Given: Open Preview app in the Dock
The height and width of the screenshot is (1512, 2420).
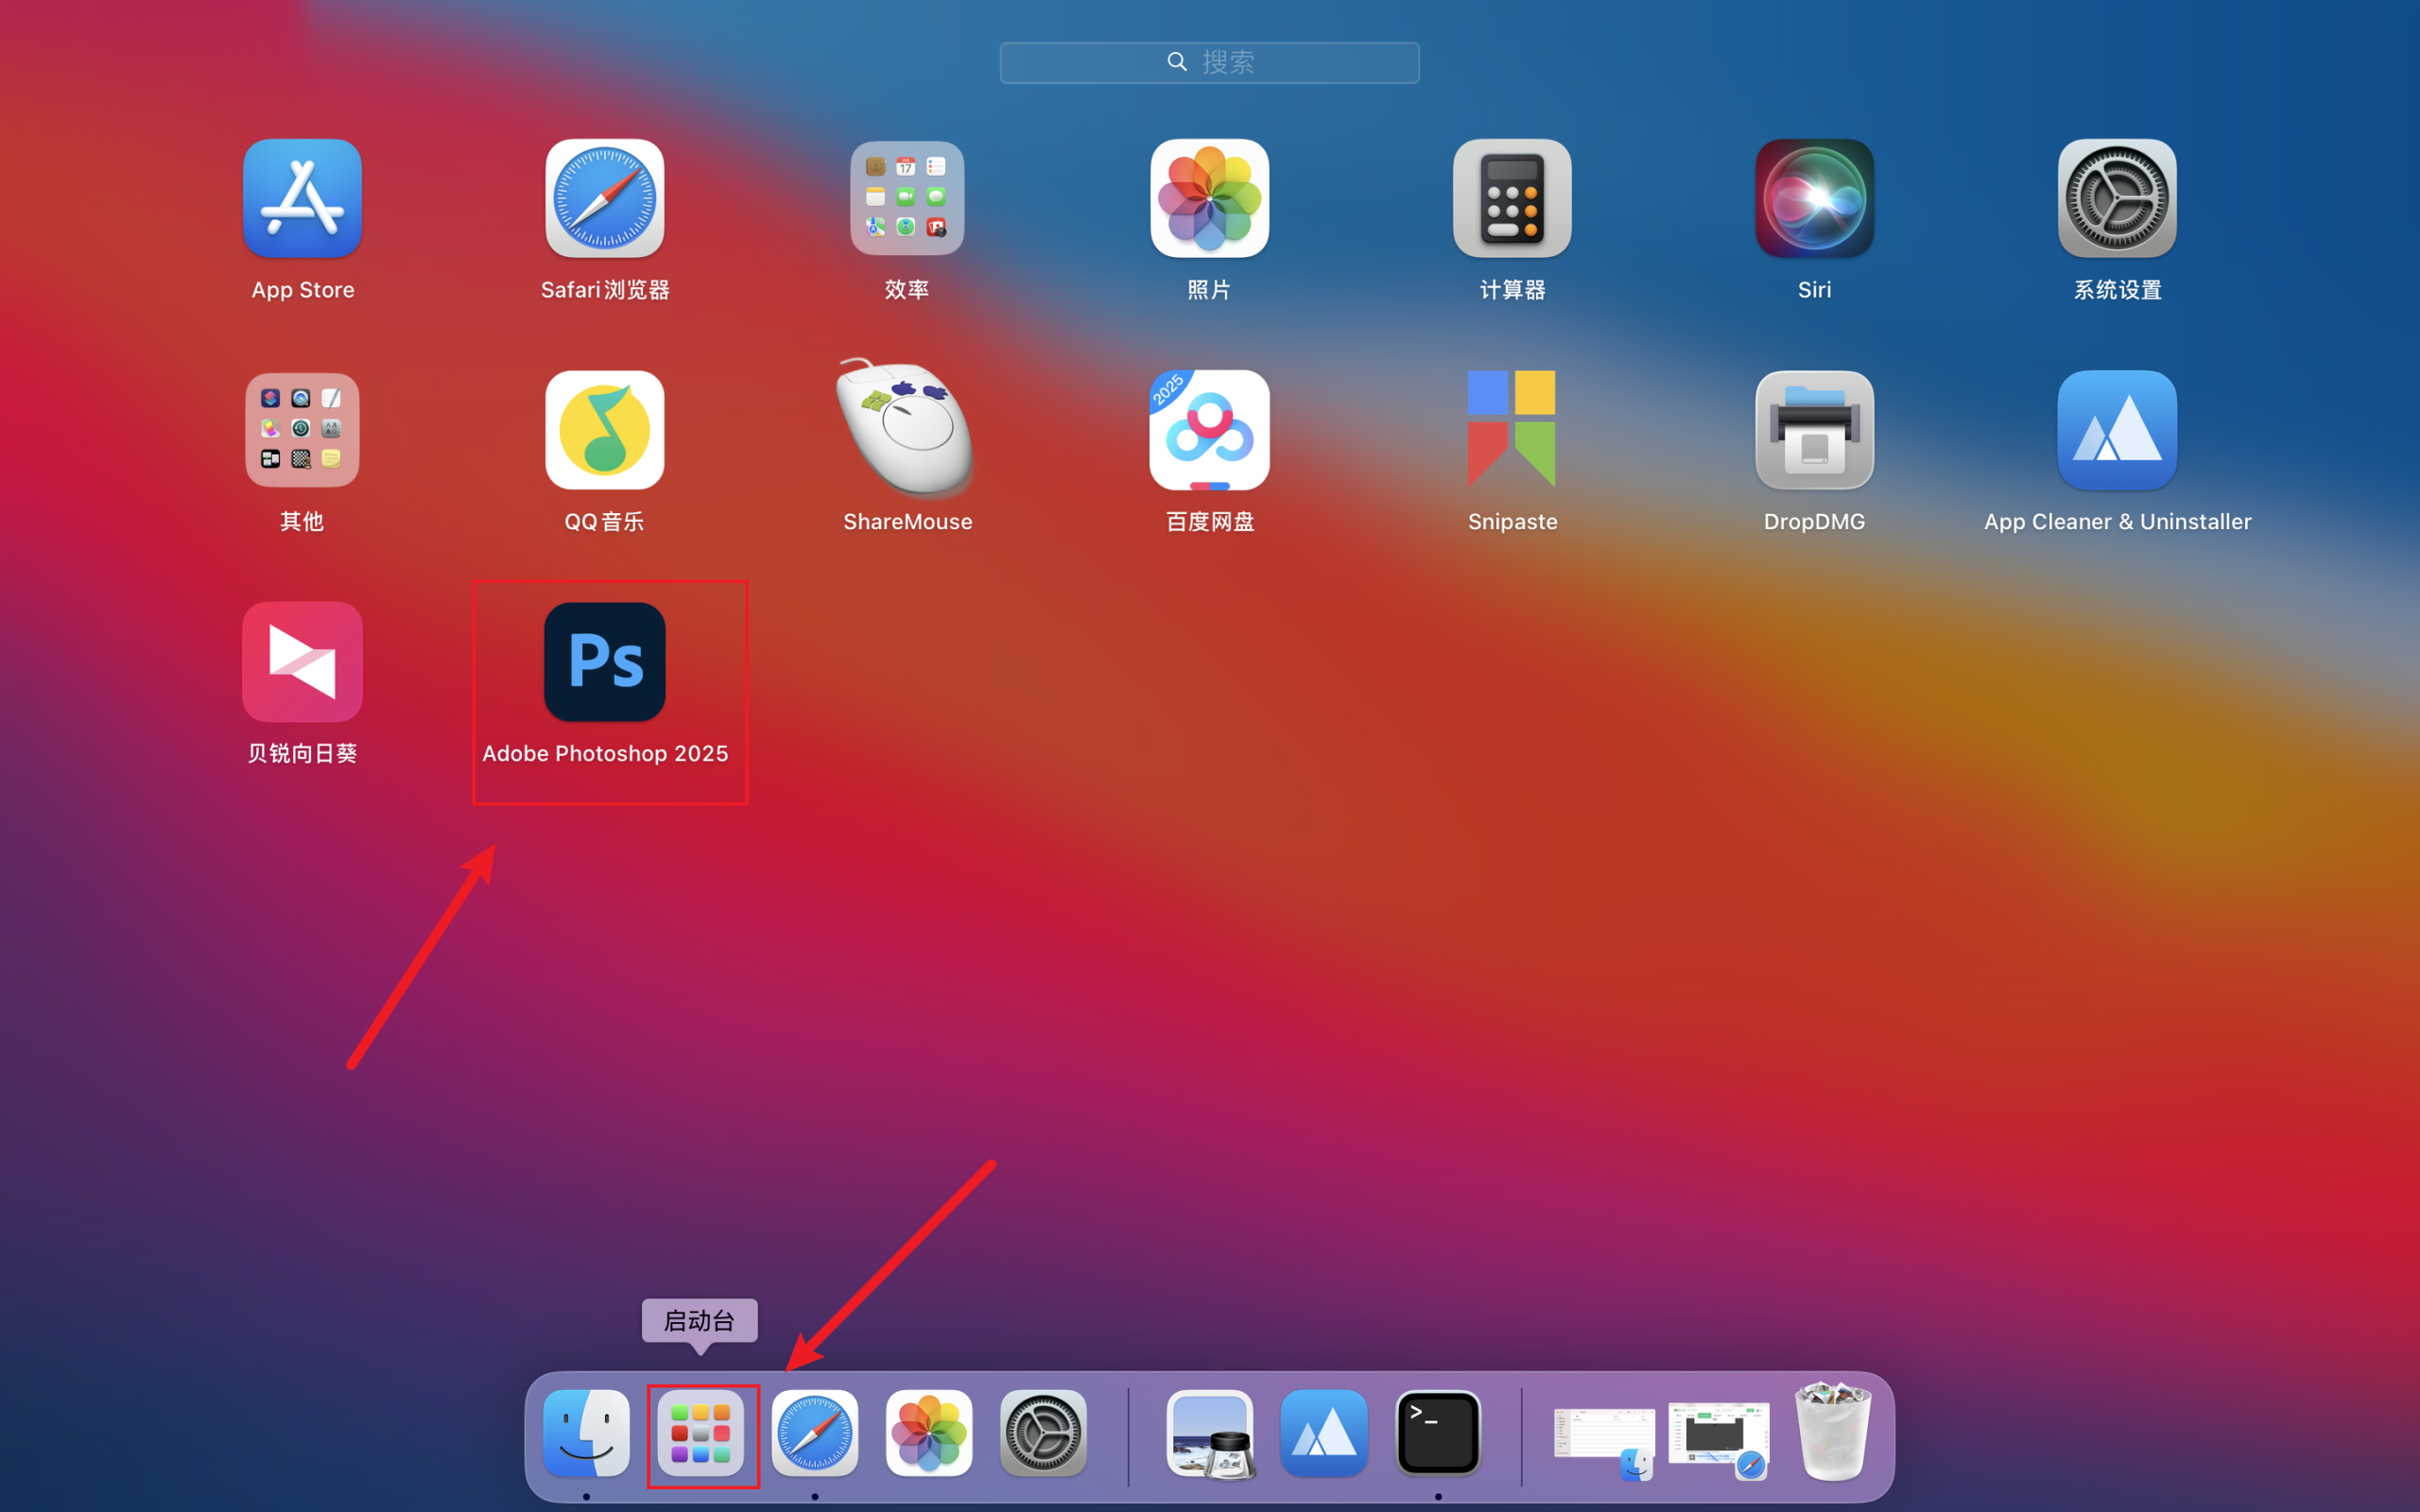Looking at the screenshot, I should (x=1210, y=1433).
